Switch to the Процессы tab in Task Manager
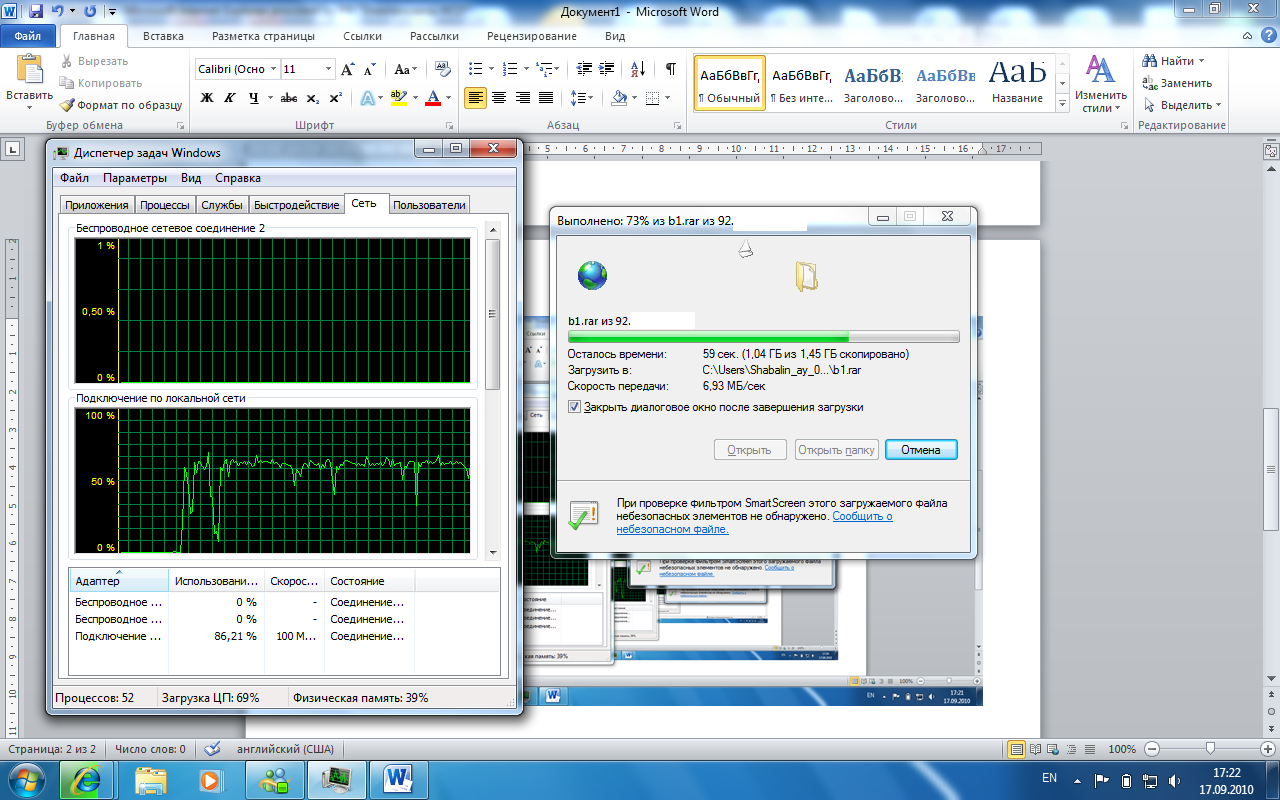 click(164, 205)
